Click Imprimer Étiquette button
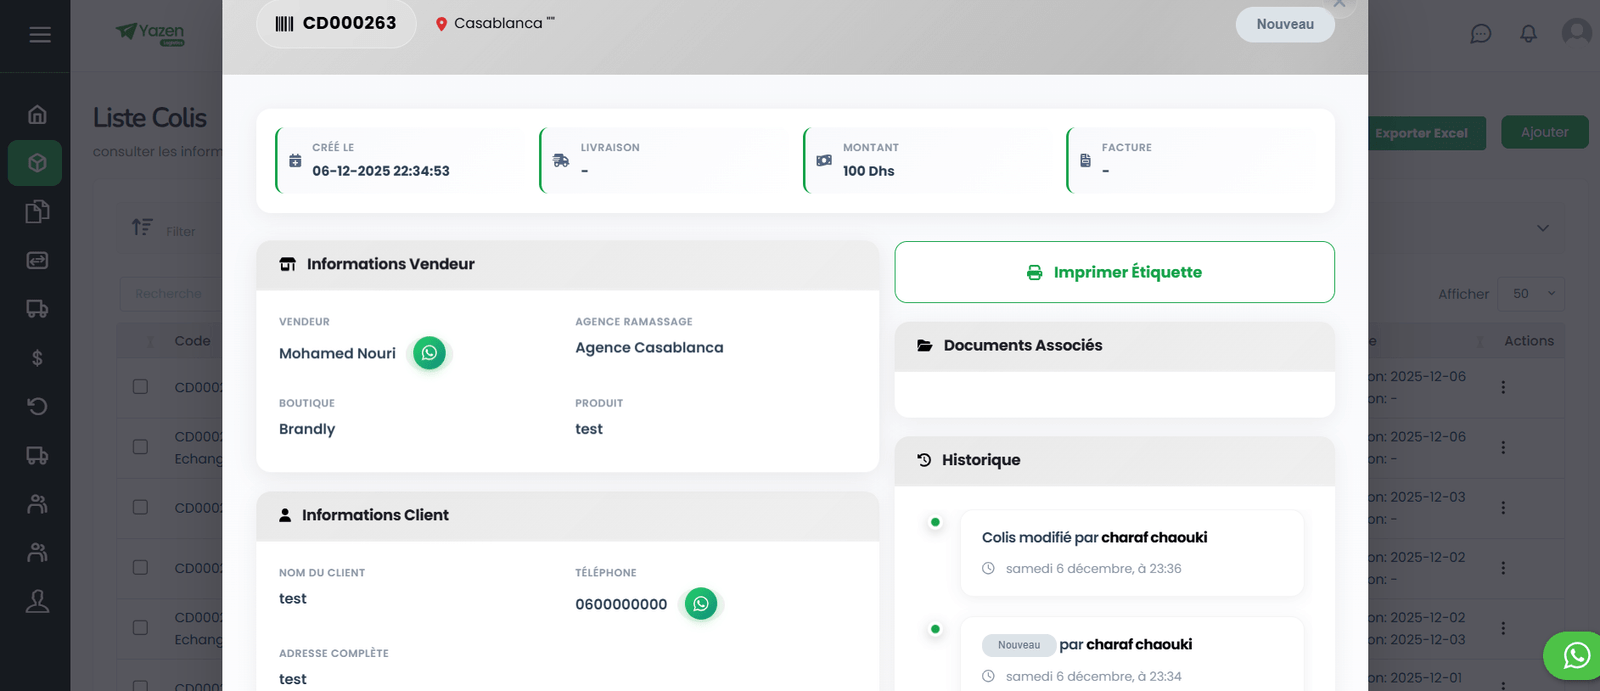This screenshot has height=691, width=1600. (x=1114, y=272)
